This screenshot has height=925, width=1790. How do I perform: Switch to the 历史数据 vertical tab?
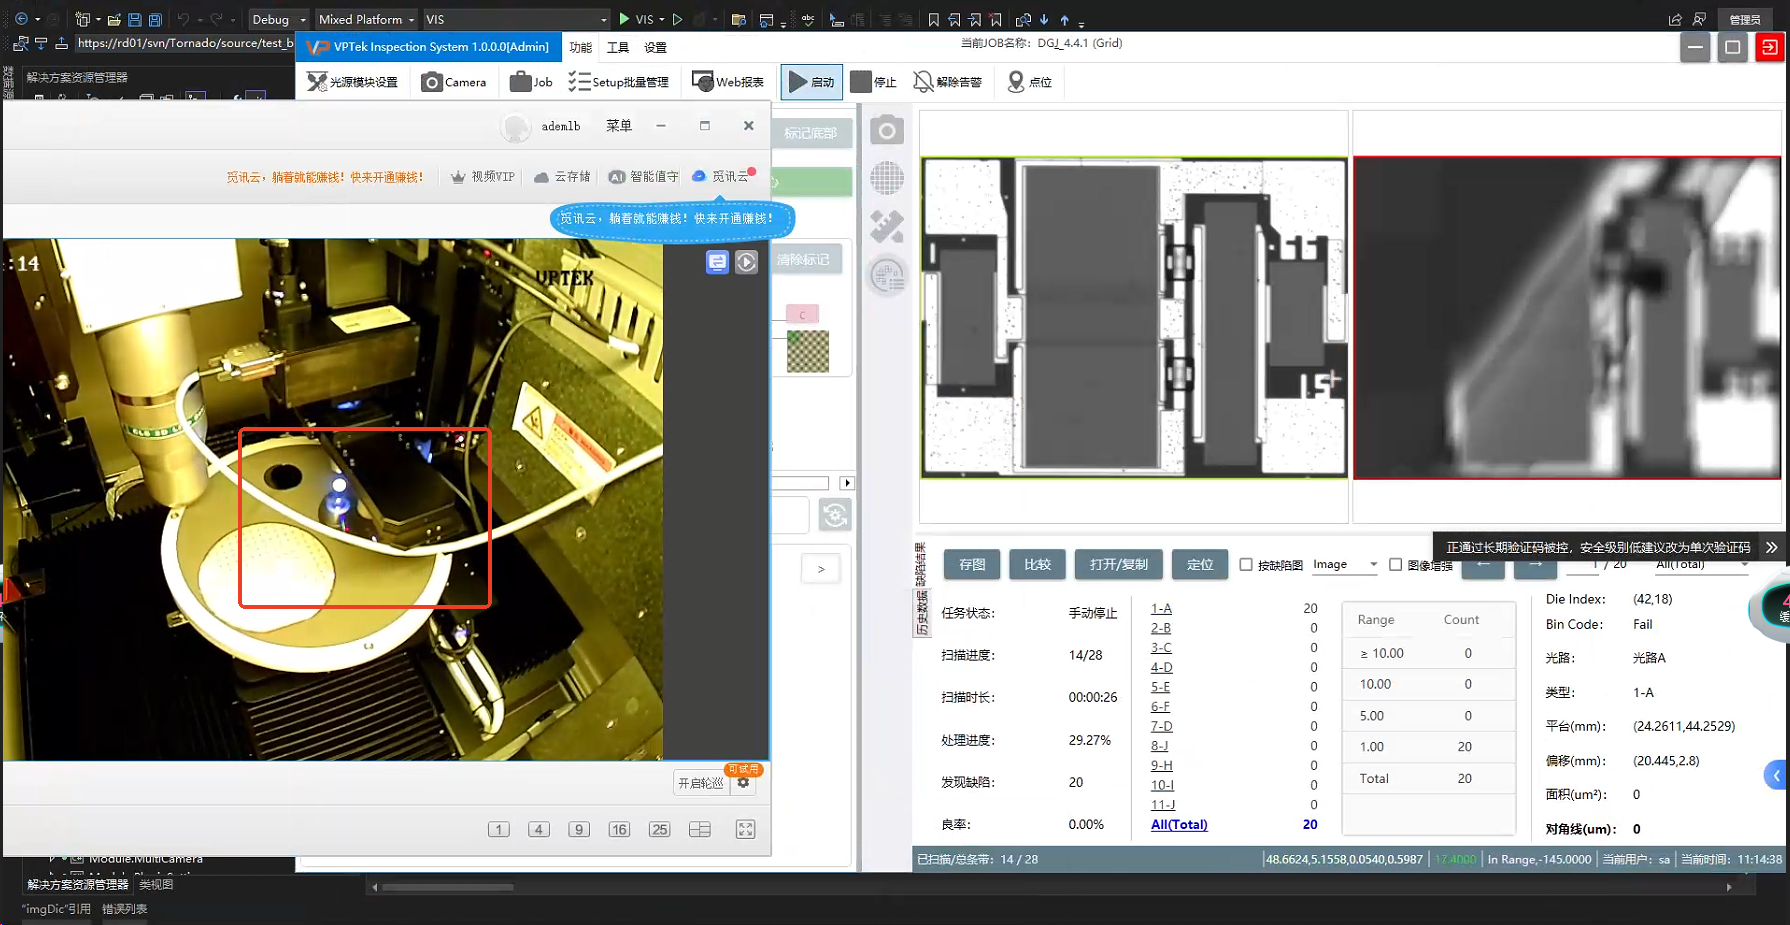(x=921, y=612)
